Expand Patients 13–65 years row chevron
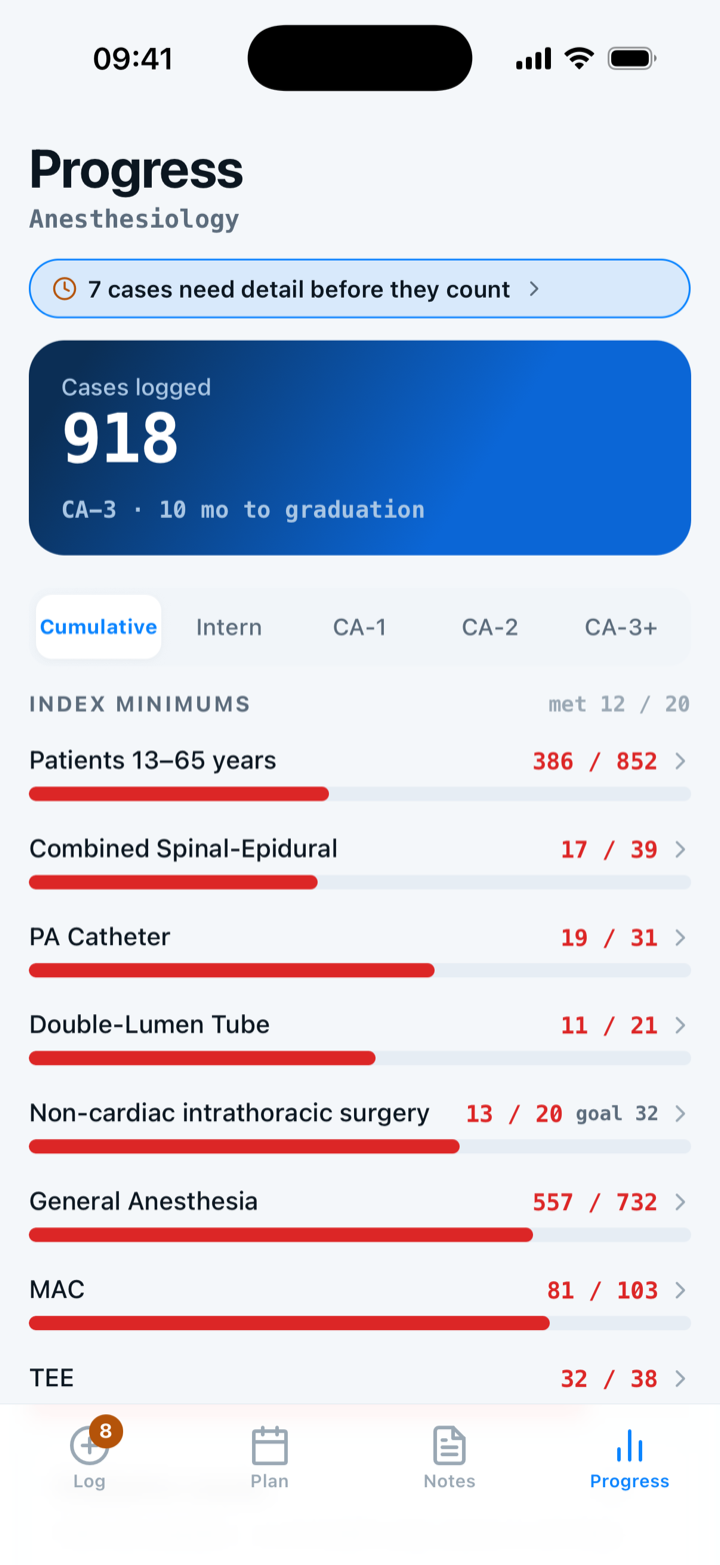The height and width of the screenshot is (1565, 720). (680, 761)
